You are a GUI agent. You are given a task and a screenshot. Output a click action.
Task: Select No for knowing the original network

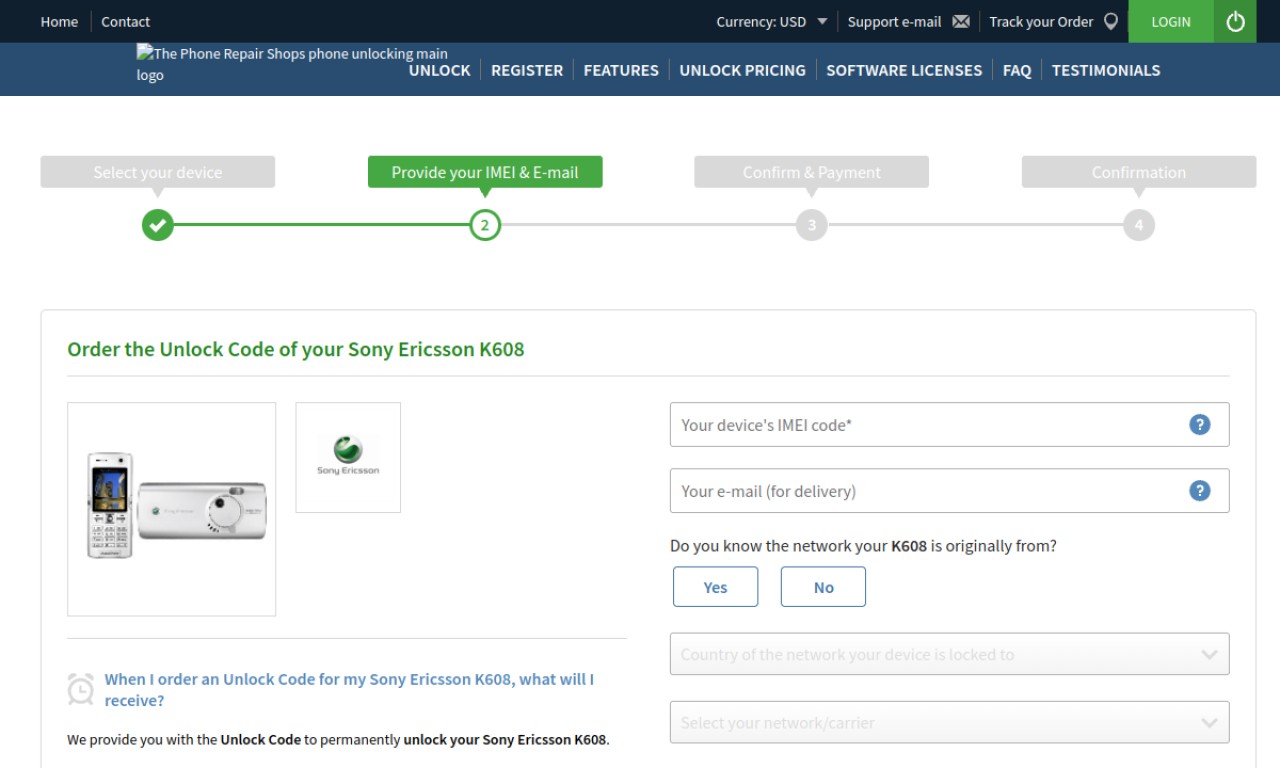pyautogui.click(x=823, y=587)
